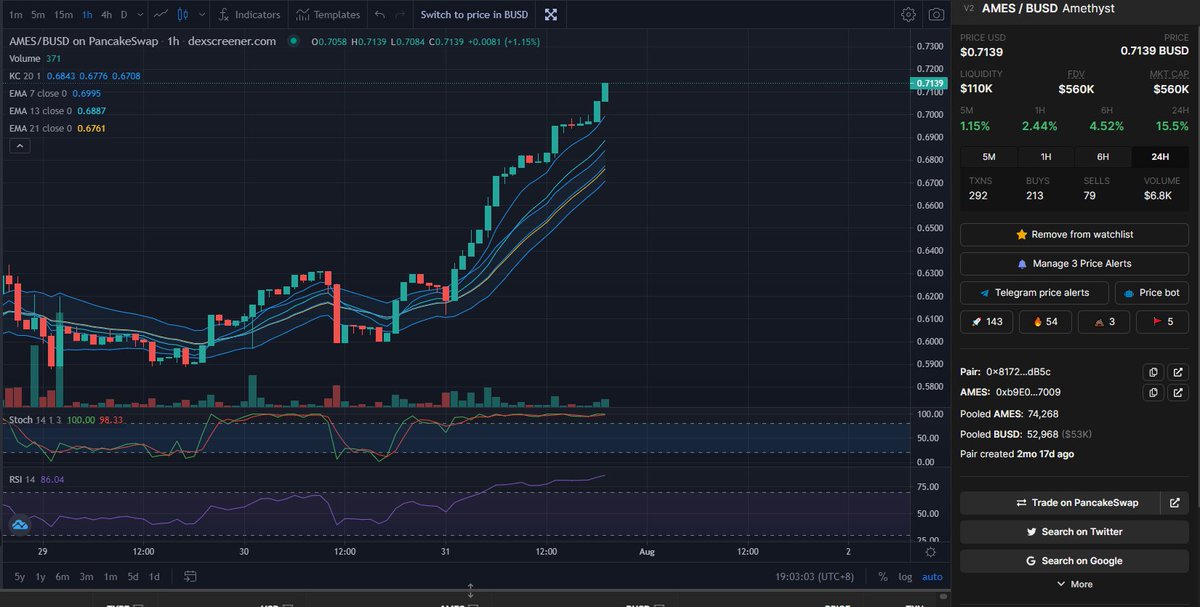Image resolution: width=1200 pixels, height=607 pixels.
Task: Redo the last chart action
Action: [400, 15]
